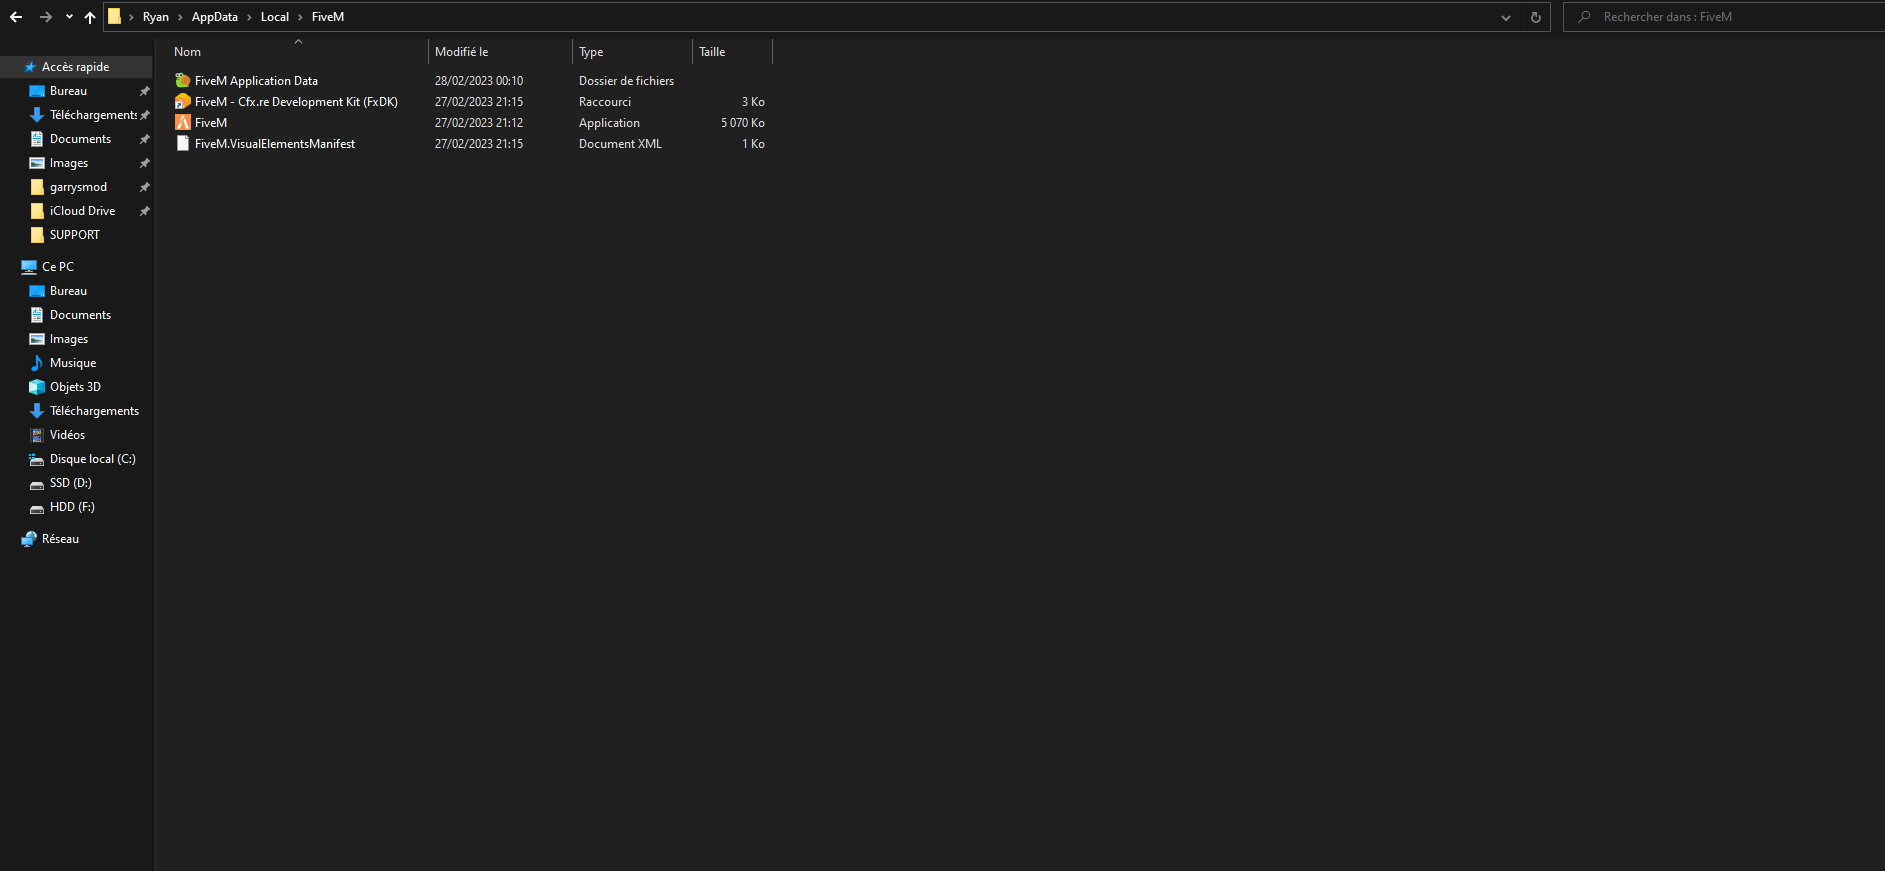Open the Ryan breadcrumb in address bar
The height and width of the screenshot is (871, 1885).
click(156, 17)
